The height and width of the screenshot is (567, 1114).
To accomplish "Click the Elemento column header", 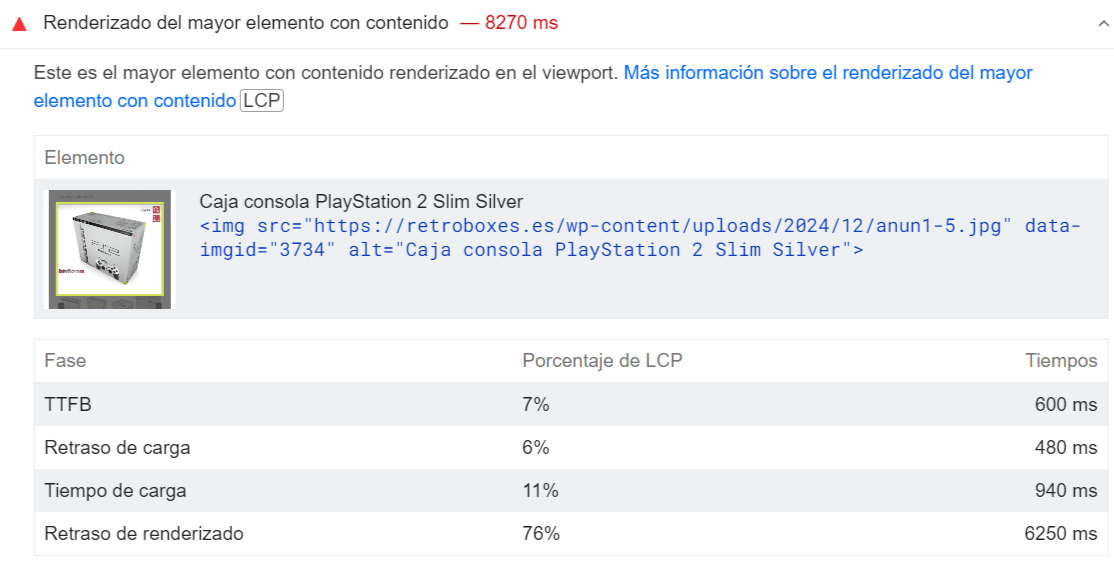I will tap(85, 158).
